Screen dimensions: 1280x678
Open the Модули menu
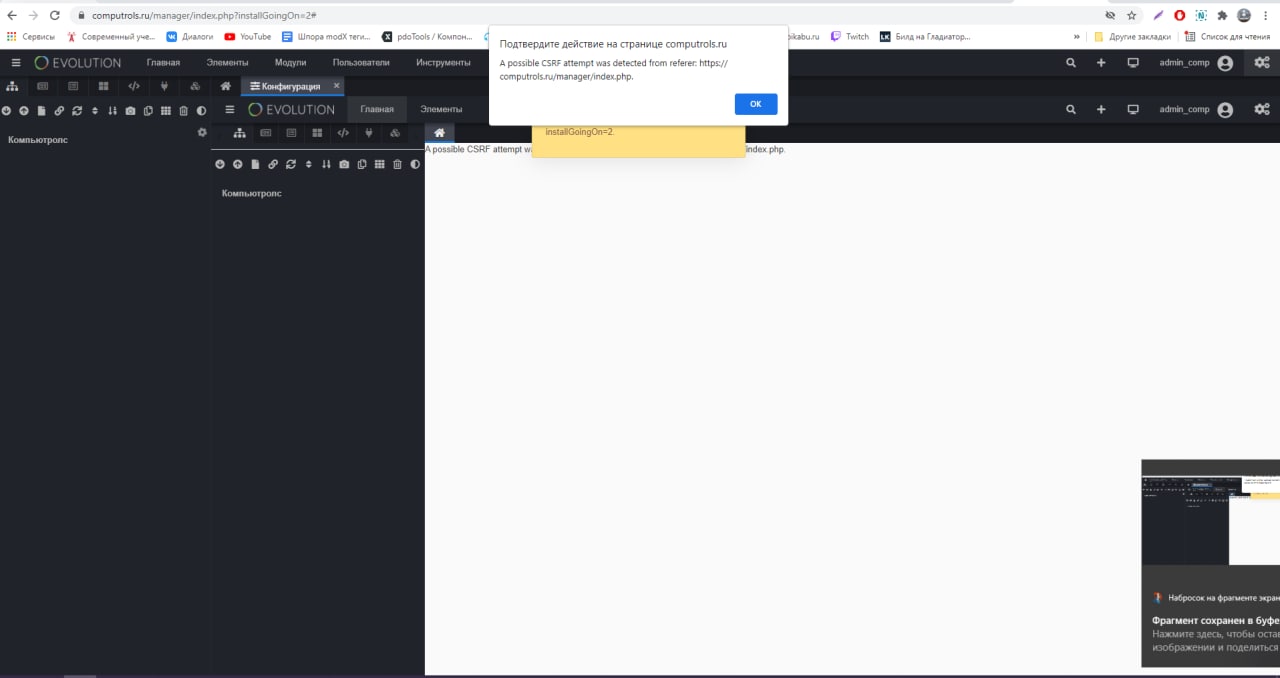point(290,62)
